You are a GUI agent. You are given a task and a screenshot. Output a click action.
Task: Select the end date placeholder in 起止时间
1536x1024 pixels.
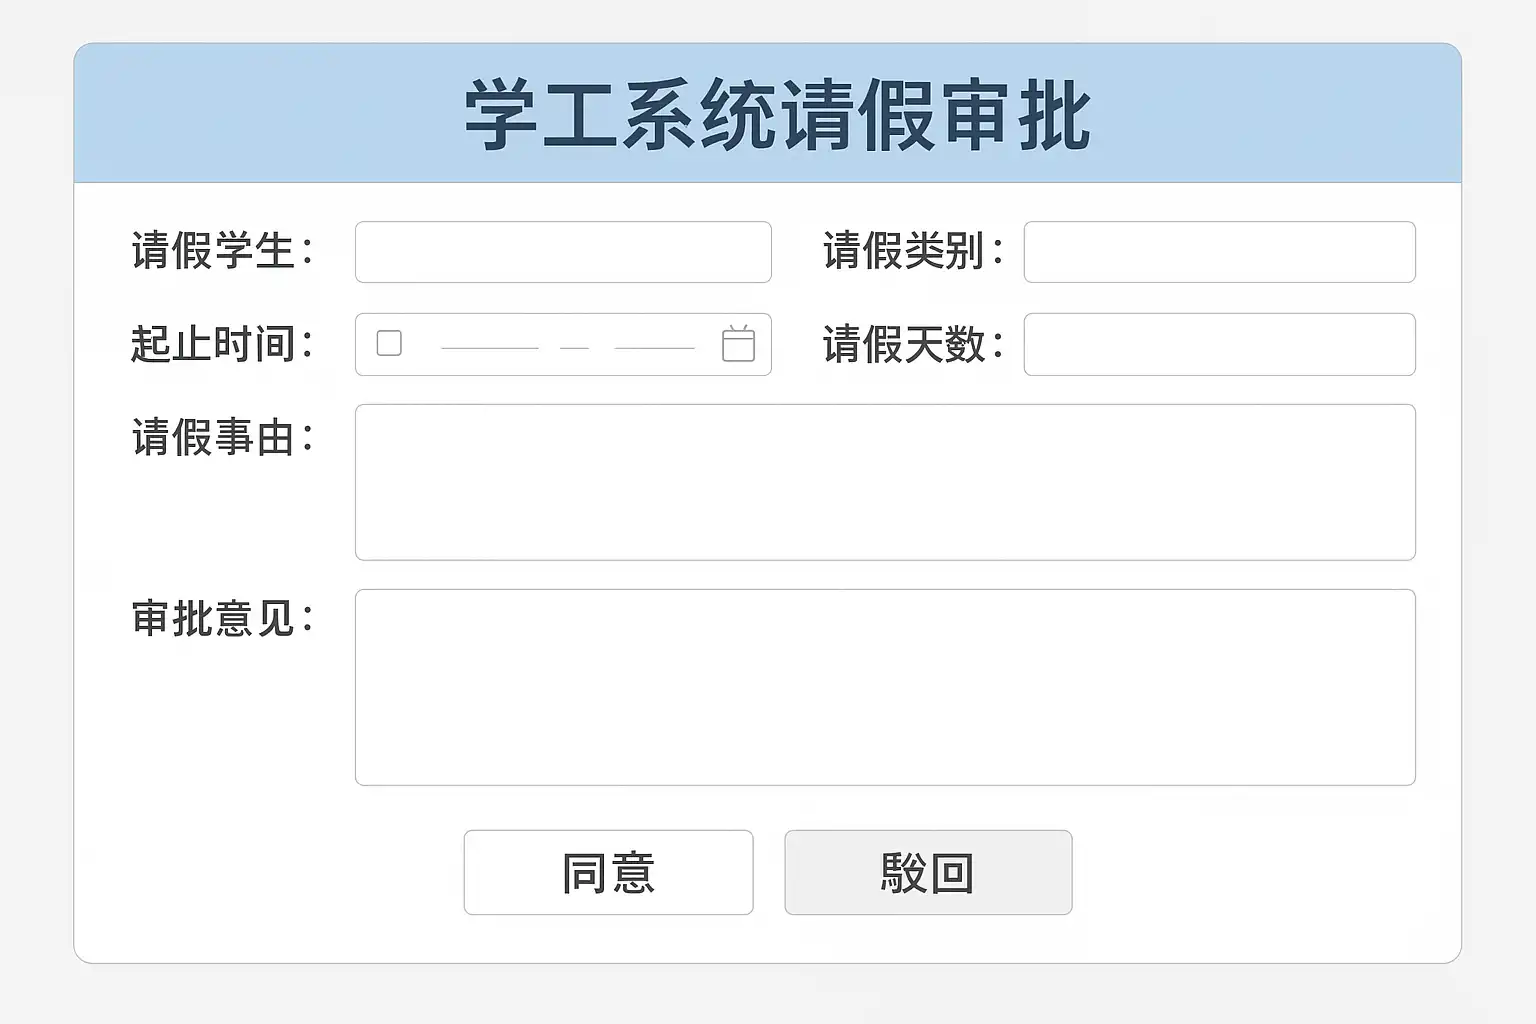(654, 346)
